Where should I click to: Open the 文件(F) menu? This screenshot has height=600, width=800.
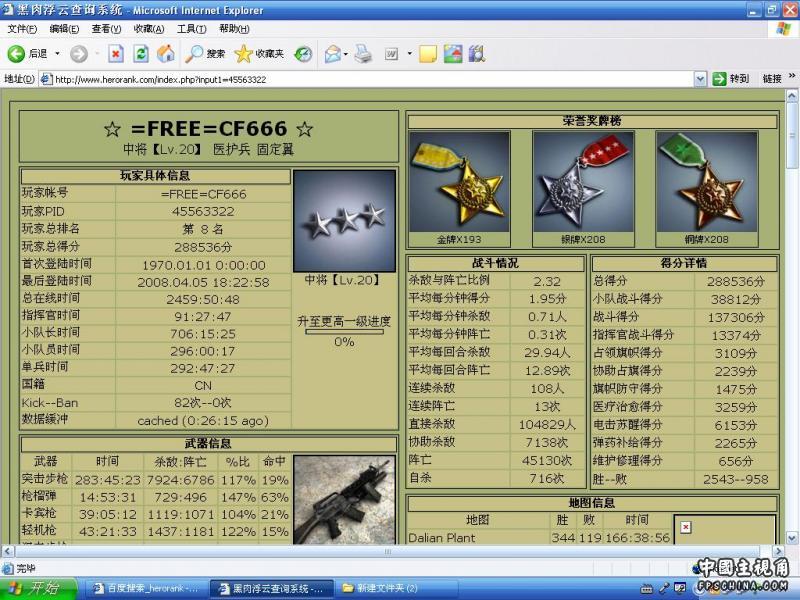click(22, 29)
